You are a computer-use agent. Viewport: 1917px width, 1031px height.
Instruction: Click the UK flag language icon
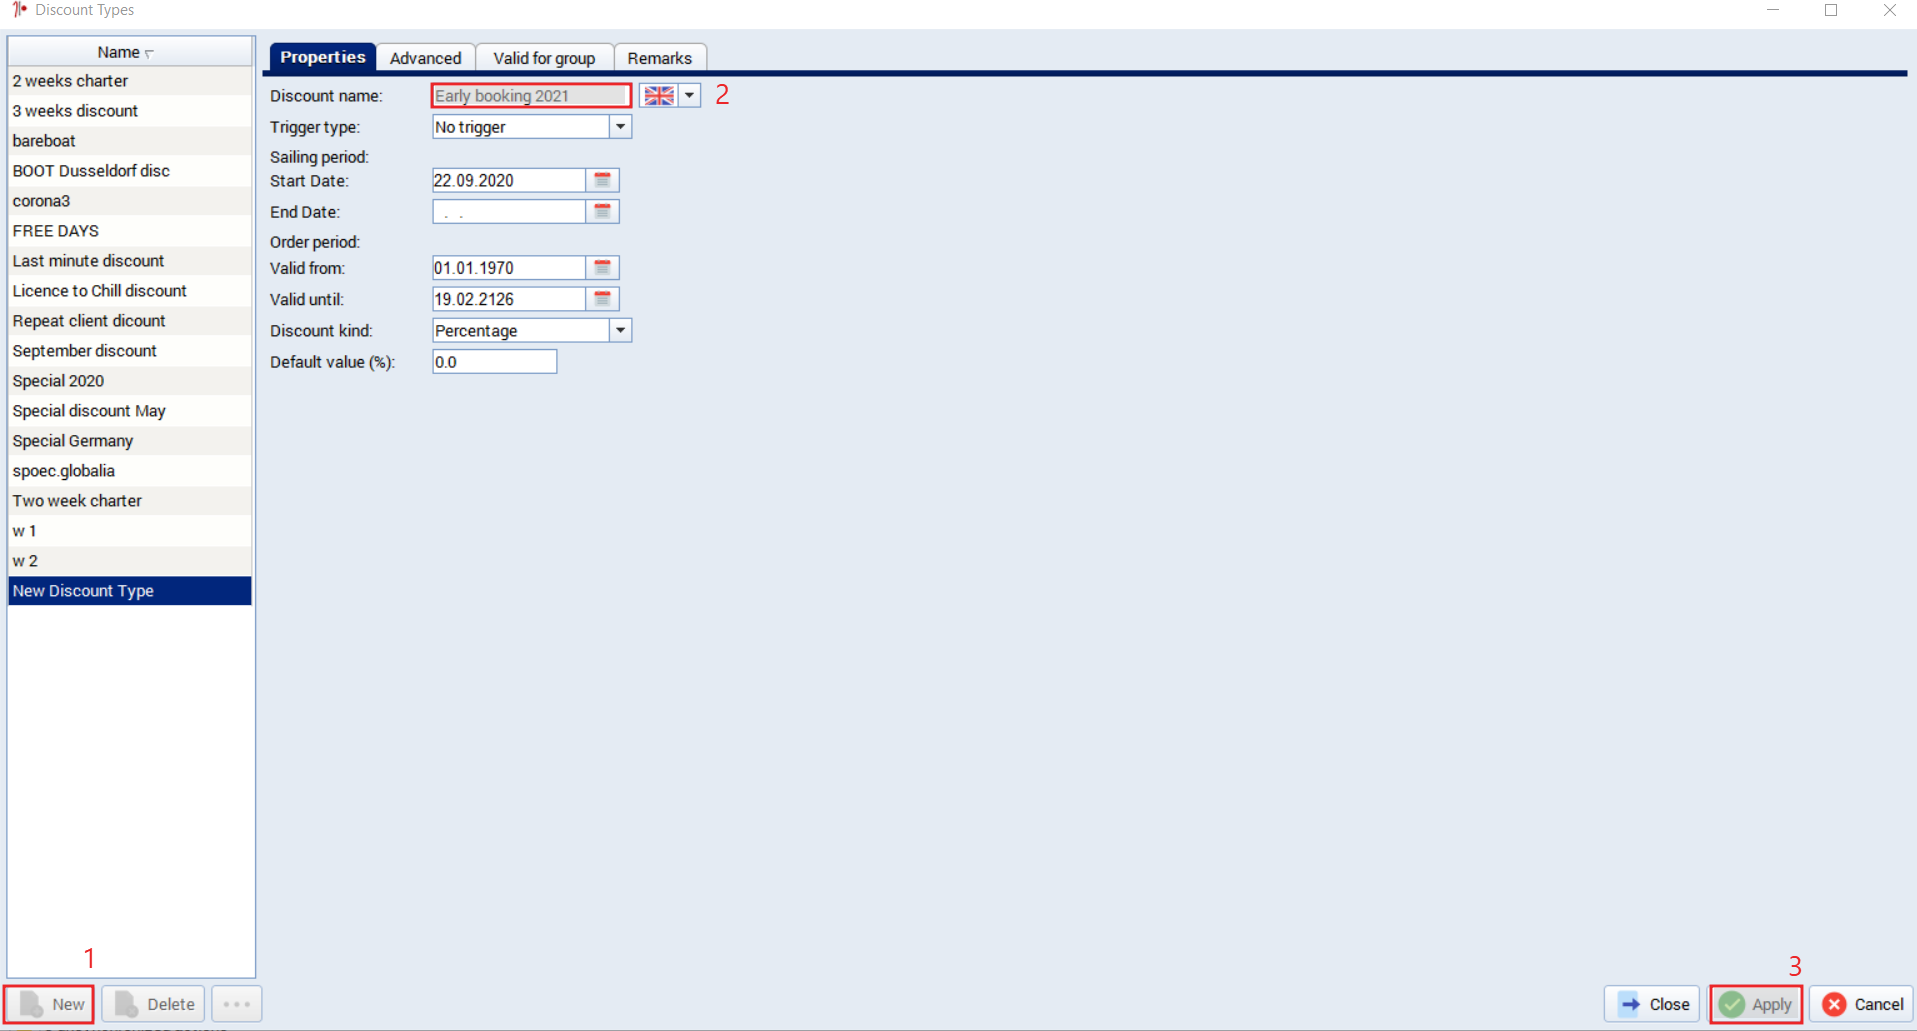659,96
